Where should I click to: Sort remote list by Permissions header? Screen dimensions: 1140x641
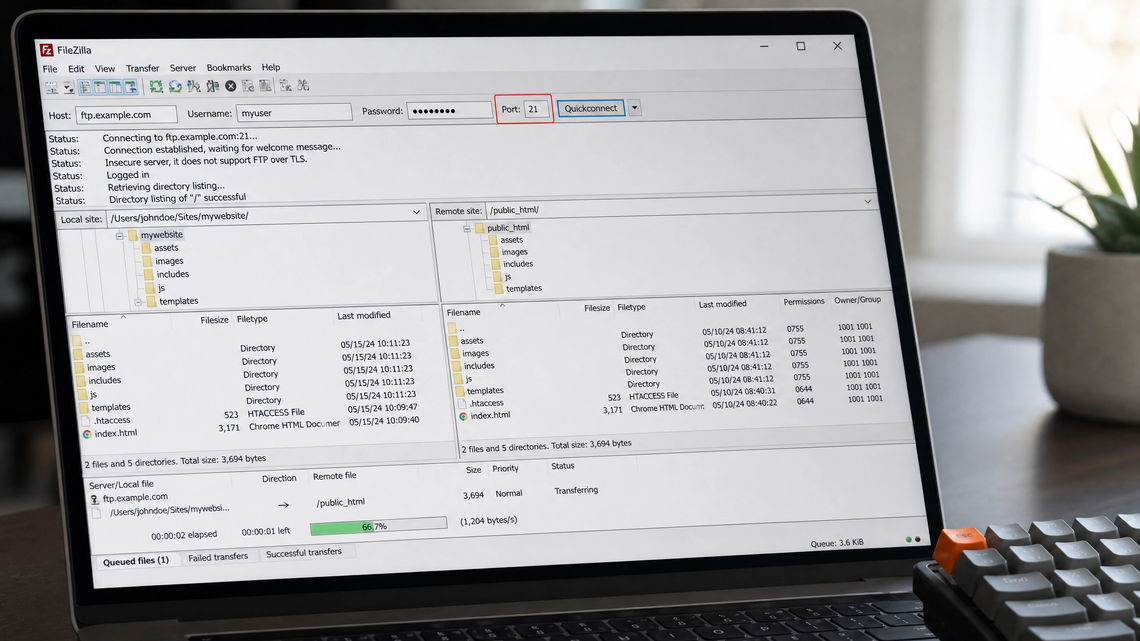point(803,301)
